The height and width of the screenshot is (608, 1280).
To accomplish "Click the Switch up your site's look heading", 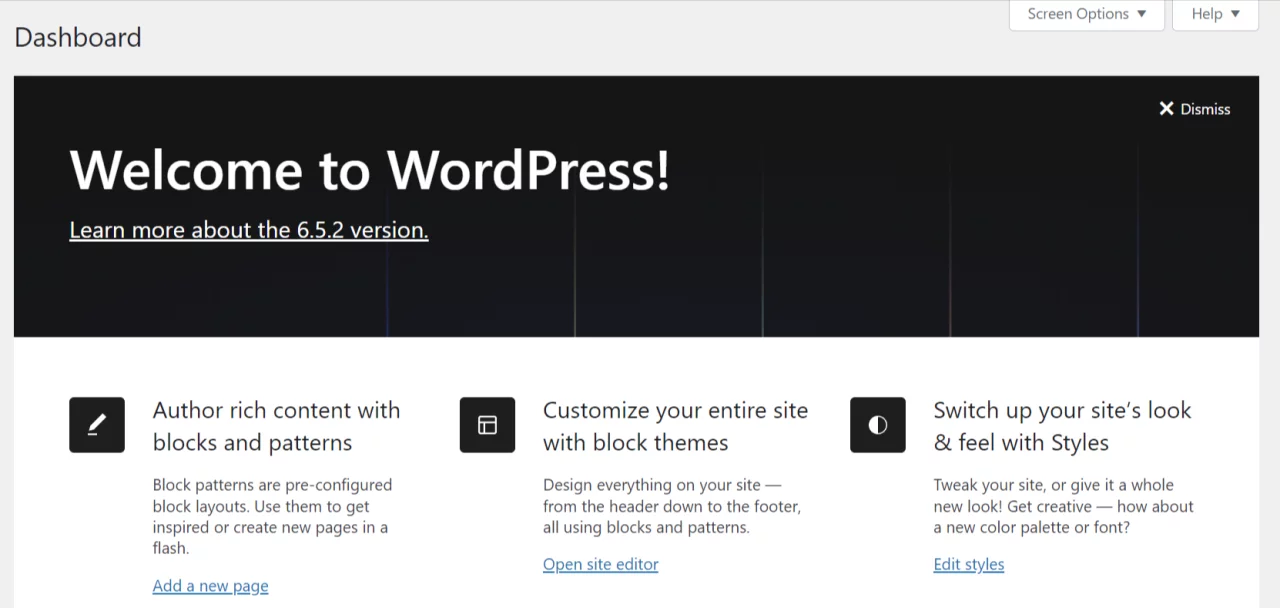I will pyautogui.click(x=1062, y=426).
